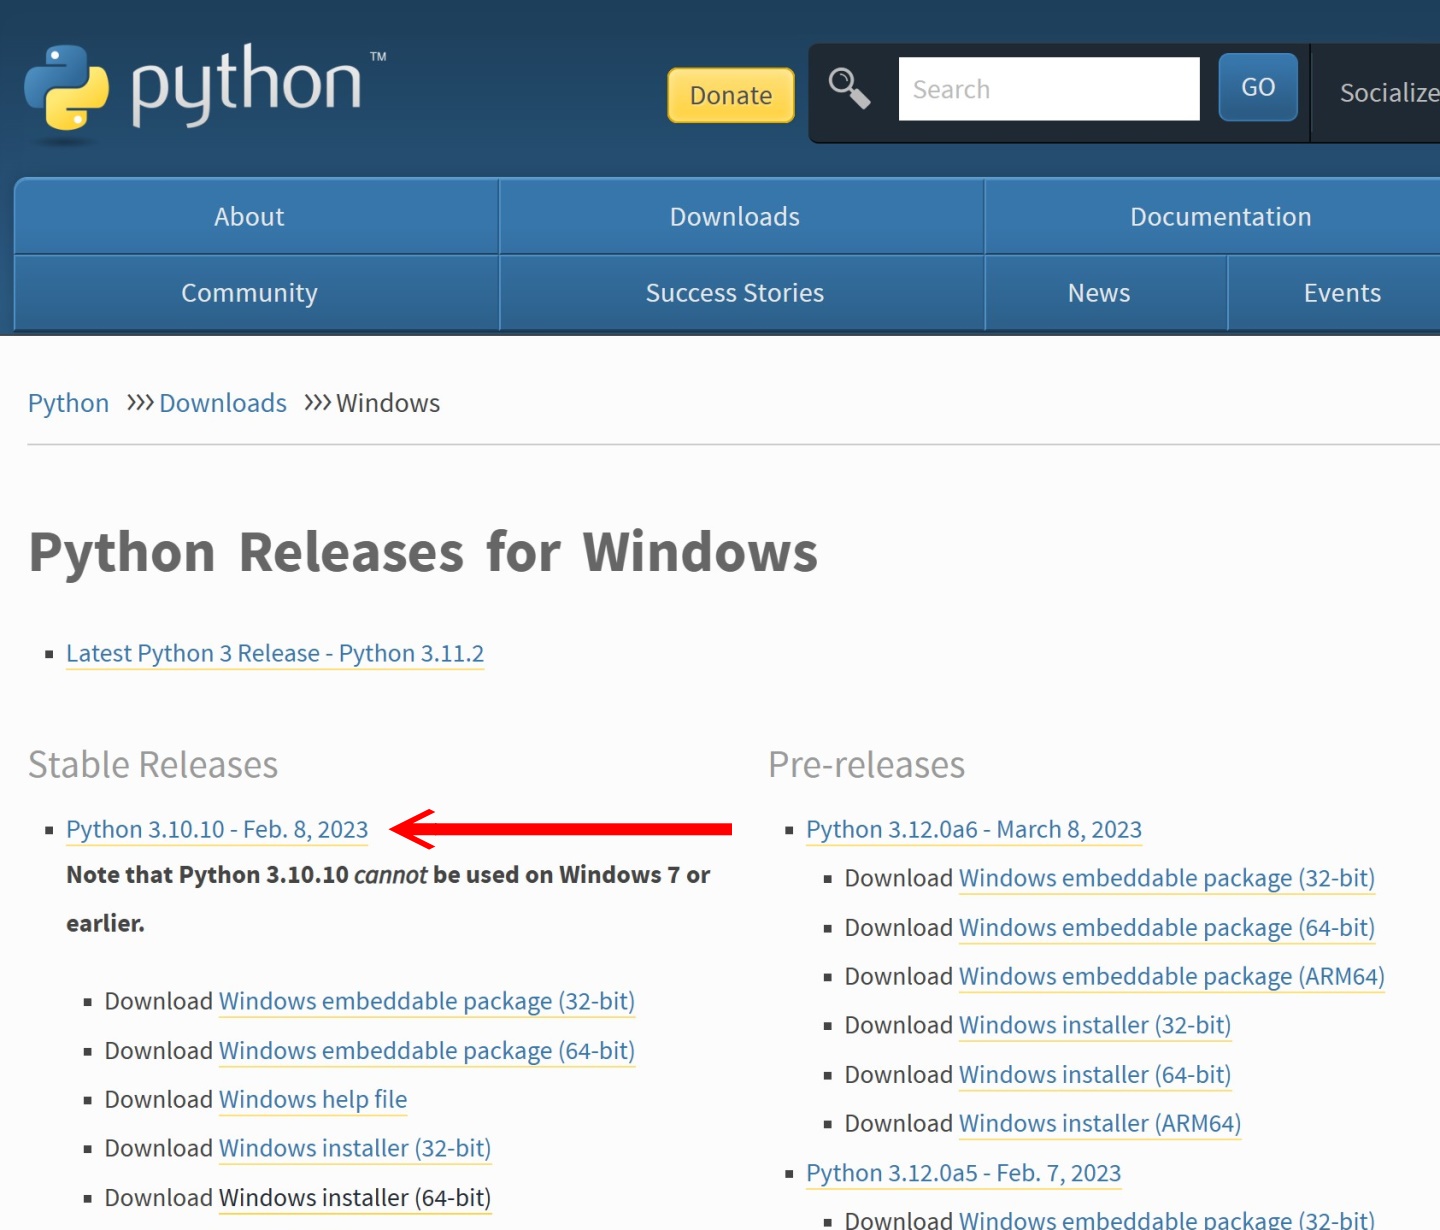Open Latest Python 3 Release - Python 3.11.2
The image size is (1440, 1230).
275,653
